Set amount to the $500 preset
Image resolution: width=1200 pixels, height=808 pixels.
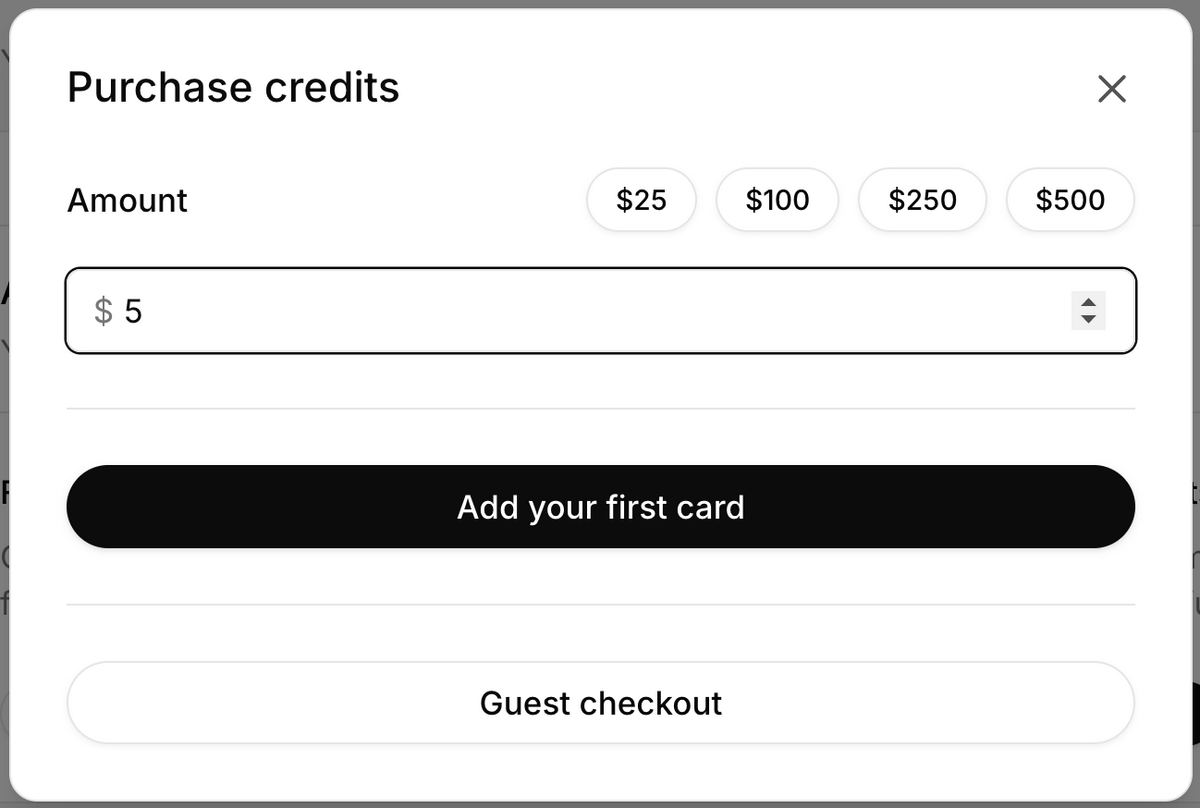pyautogui.click(x=1070, y=200)
